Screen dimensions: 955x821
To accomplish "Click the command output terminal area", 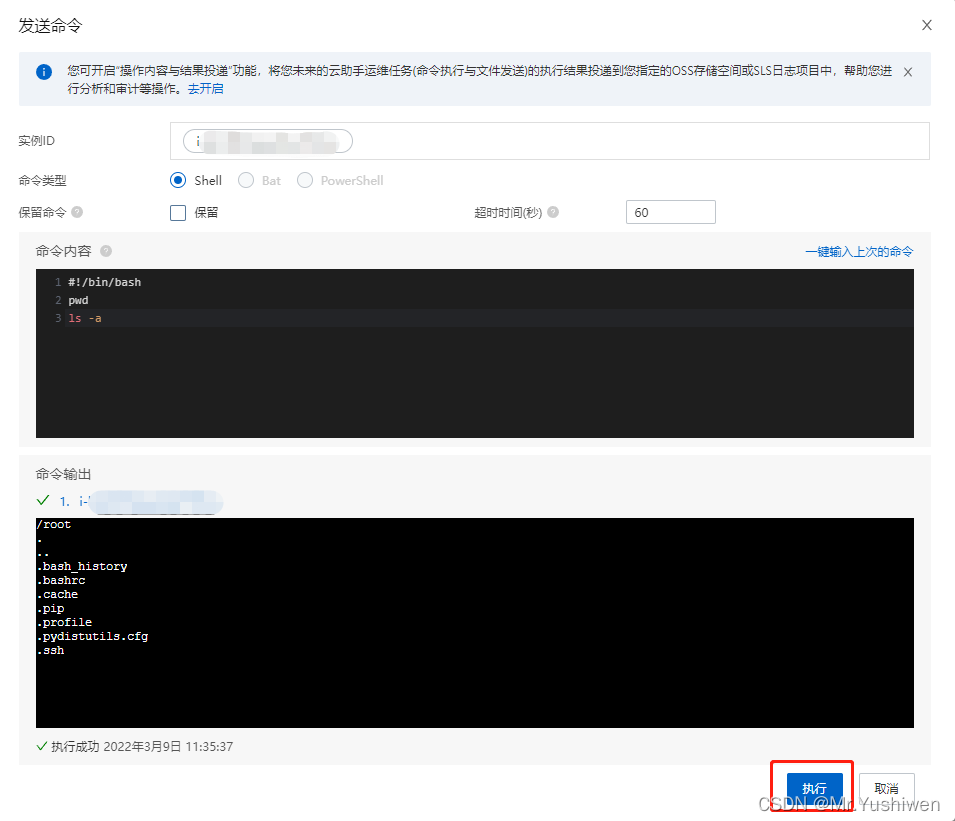I will [x=474, y=680].
